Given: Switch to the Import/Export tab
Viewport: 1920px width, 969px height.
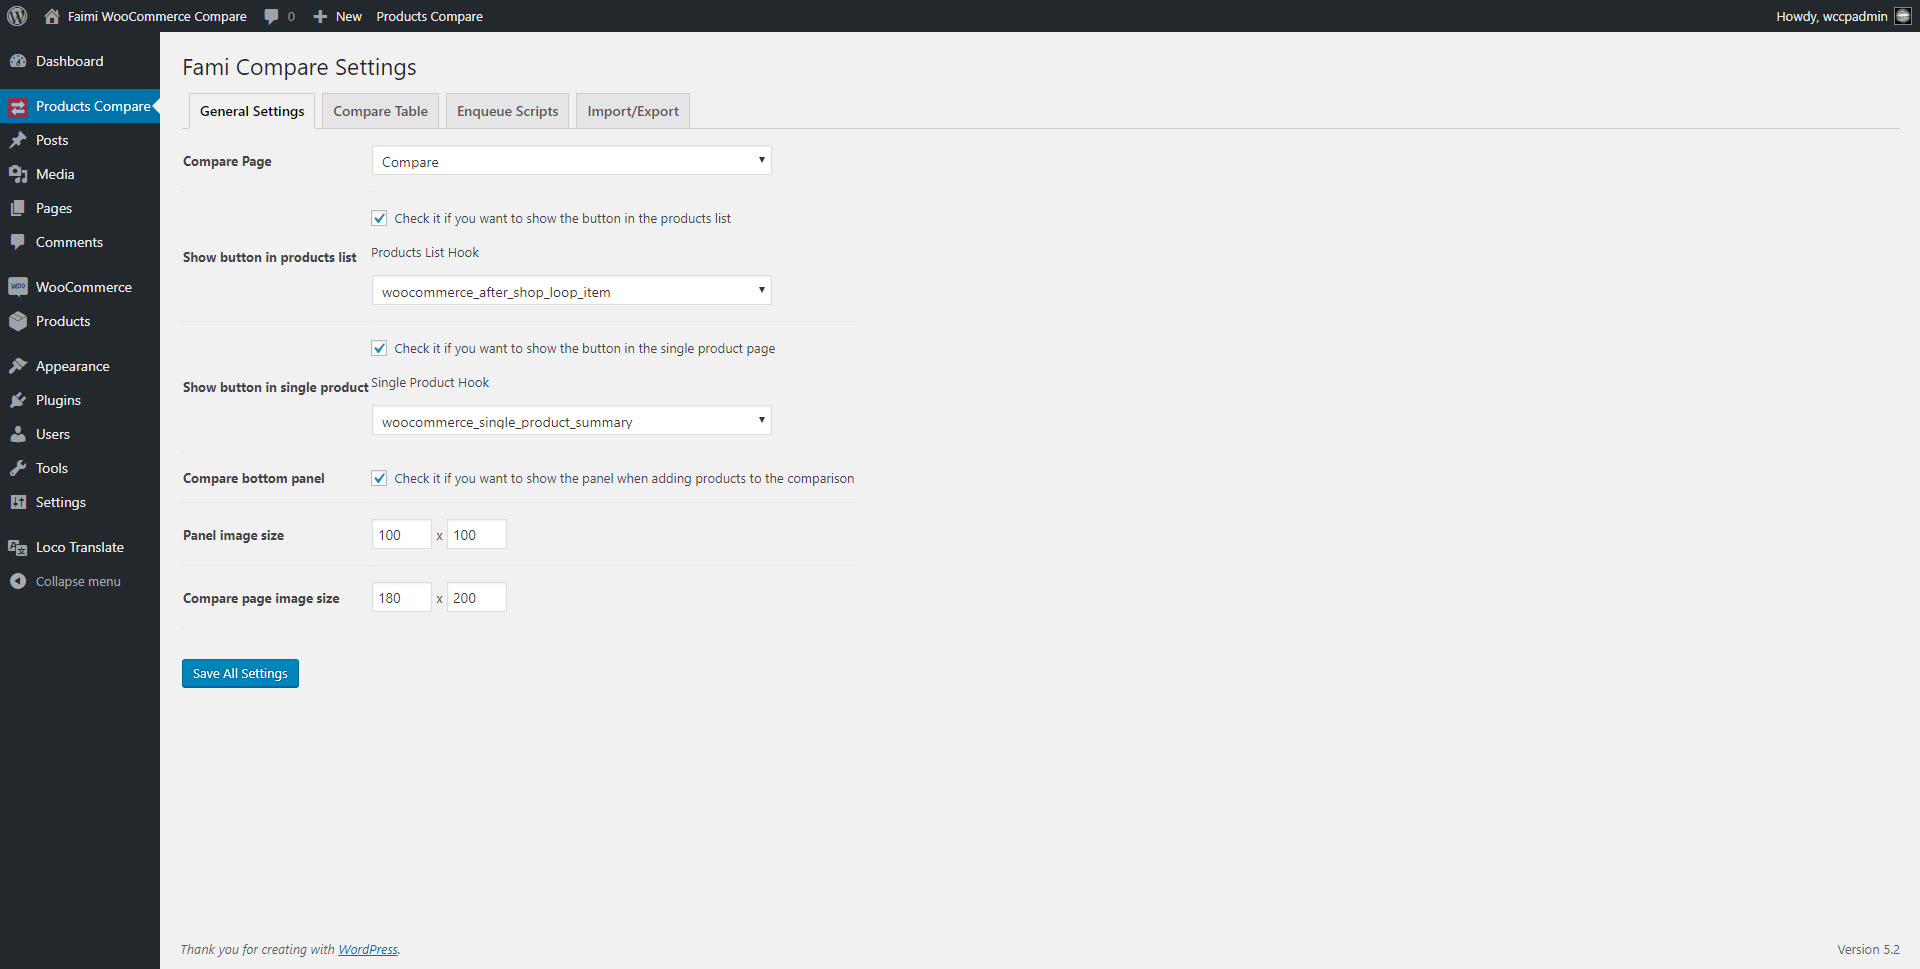Looking at the screenshot, I should tap(633, 111).
